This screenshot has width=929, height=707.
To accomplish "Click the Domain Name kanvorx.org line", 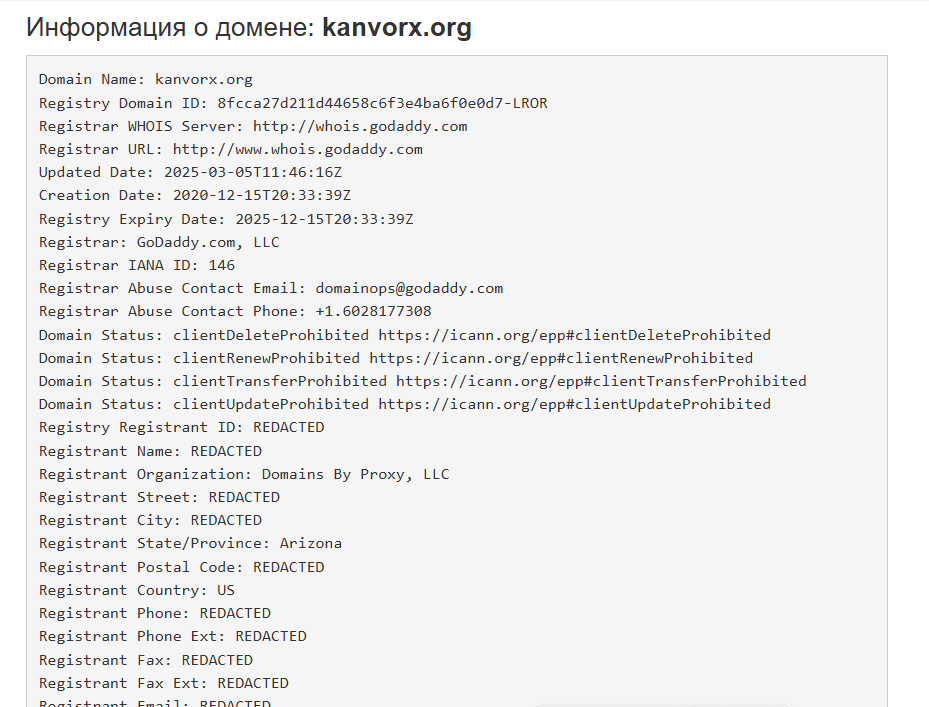I will tap(146, 79).
